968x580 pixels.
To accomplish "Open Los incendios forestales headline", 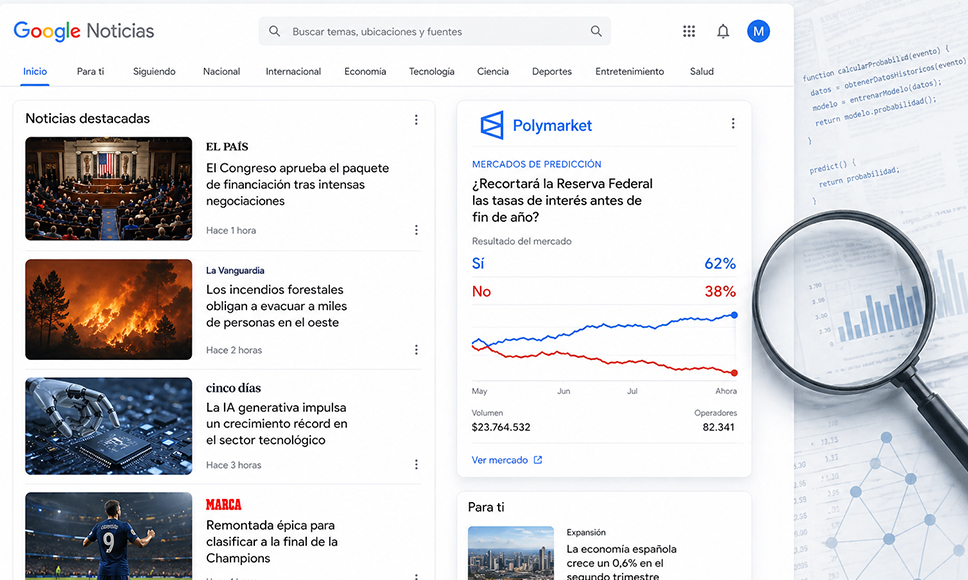I will [x=277, y=306].
